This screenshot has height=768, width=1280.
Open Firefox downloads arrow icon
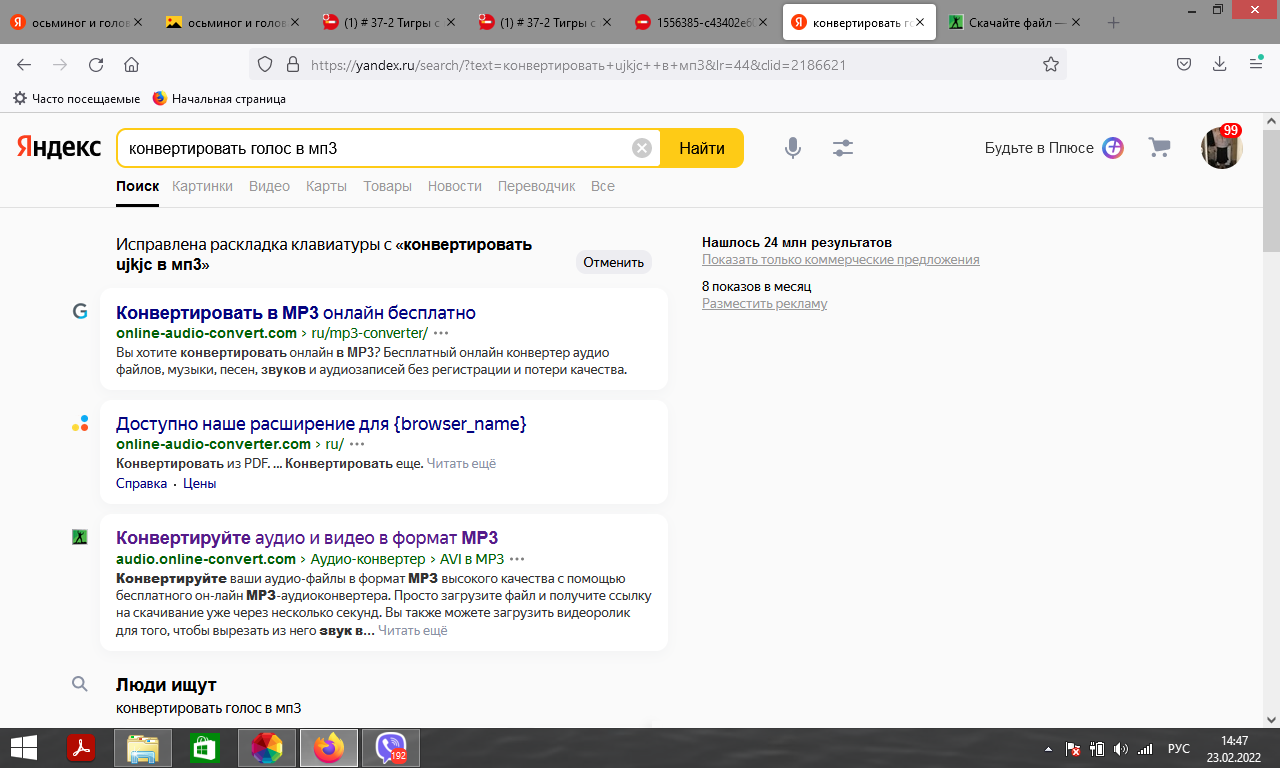(x=1219, y=64)
